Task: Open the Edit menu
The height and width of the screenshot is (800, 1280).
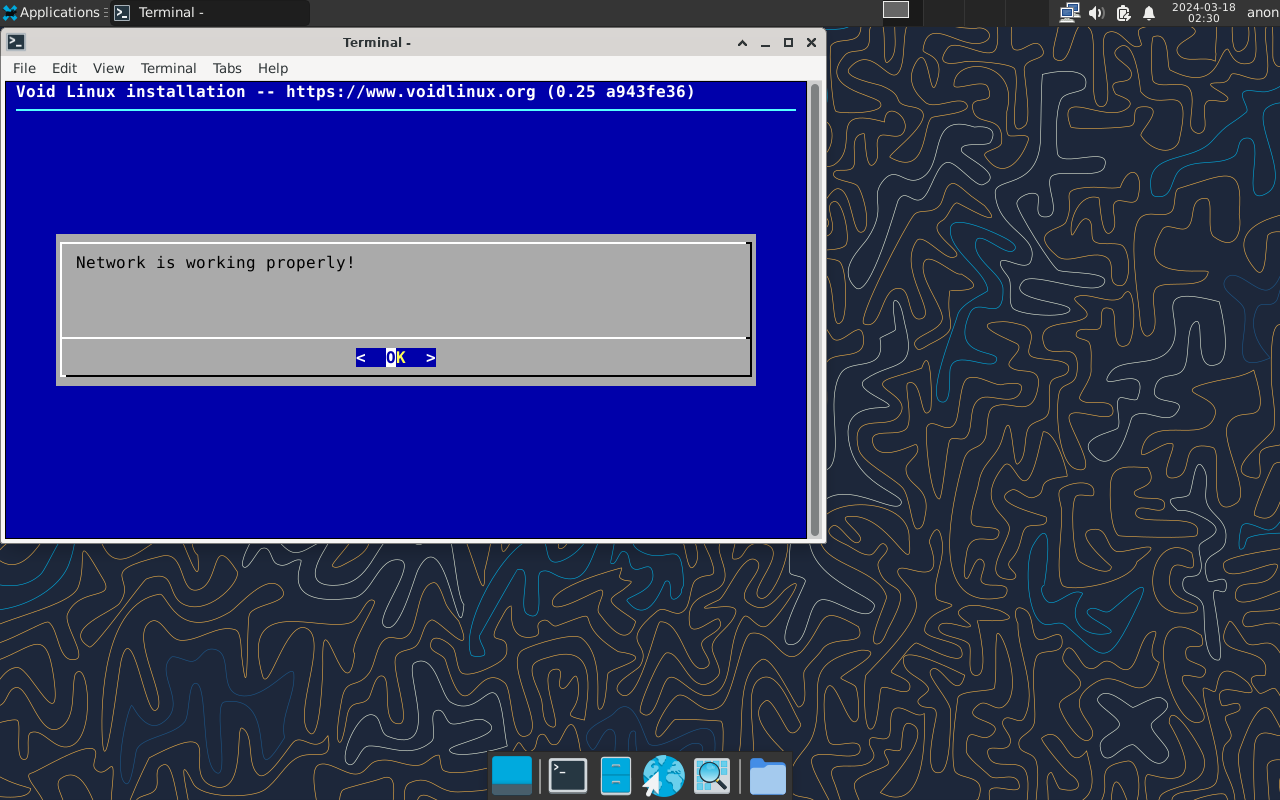Action: [64, 68]
